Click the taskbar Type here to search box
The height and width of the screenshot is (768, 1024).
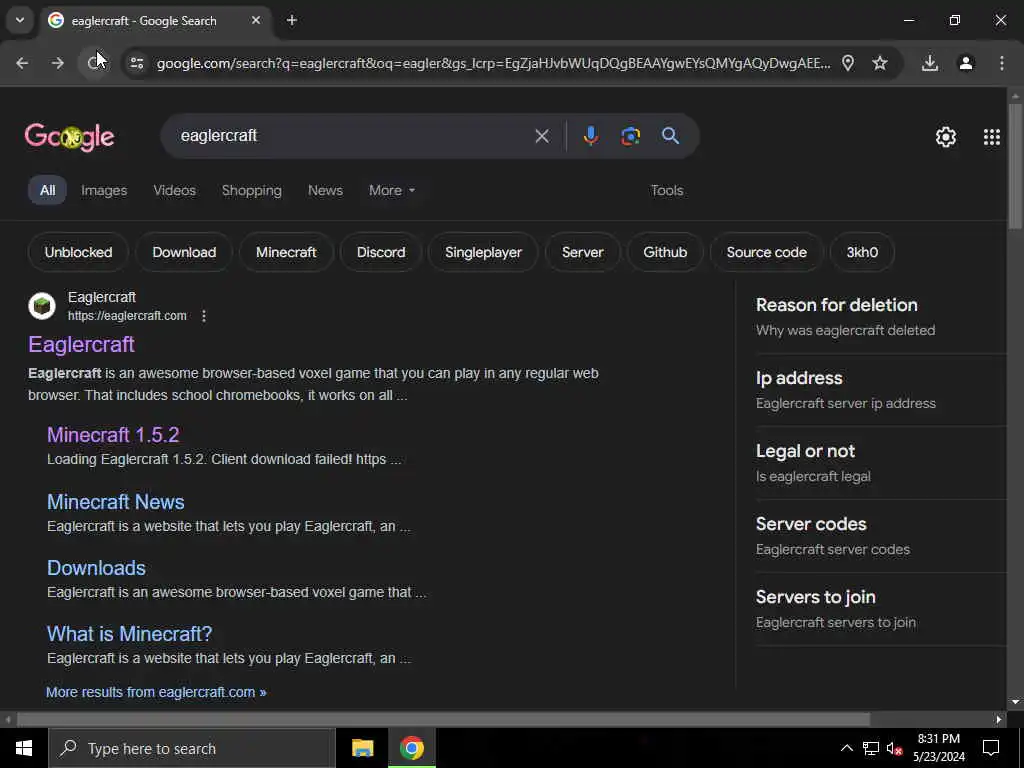pyautogui.click(x=192, y=748)
